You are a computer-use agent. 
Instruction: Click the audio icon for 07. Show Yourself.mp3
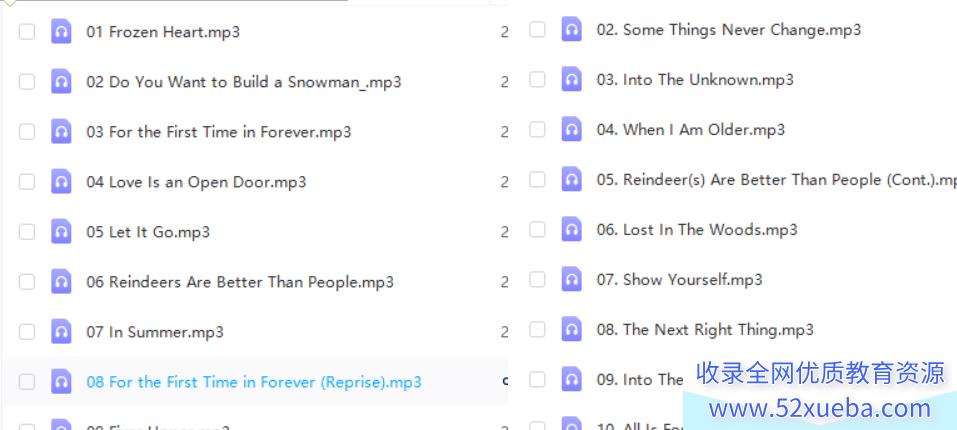[571, 279]
